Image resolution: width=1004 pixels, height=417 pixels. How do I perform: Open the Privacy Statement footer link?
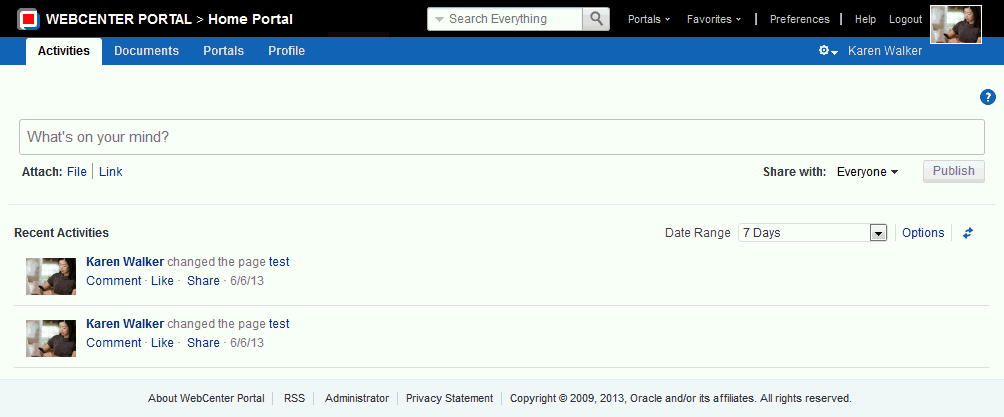point(449,398)
